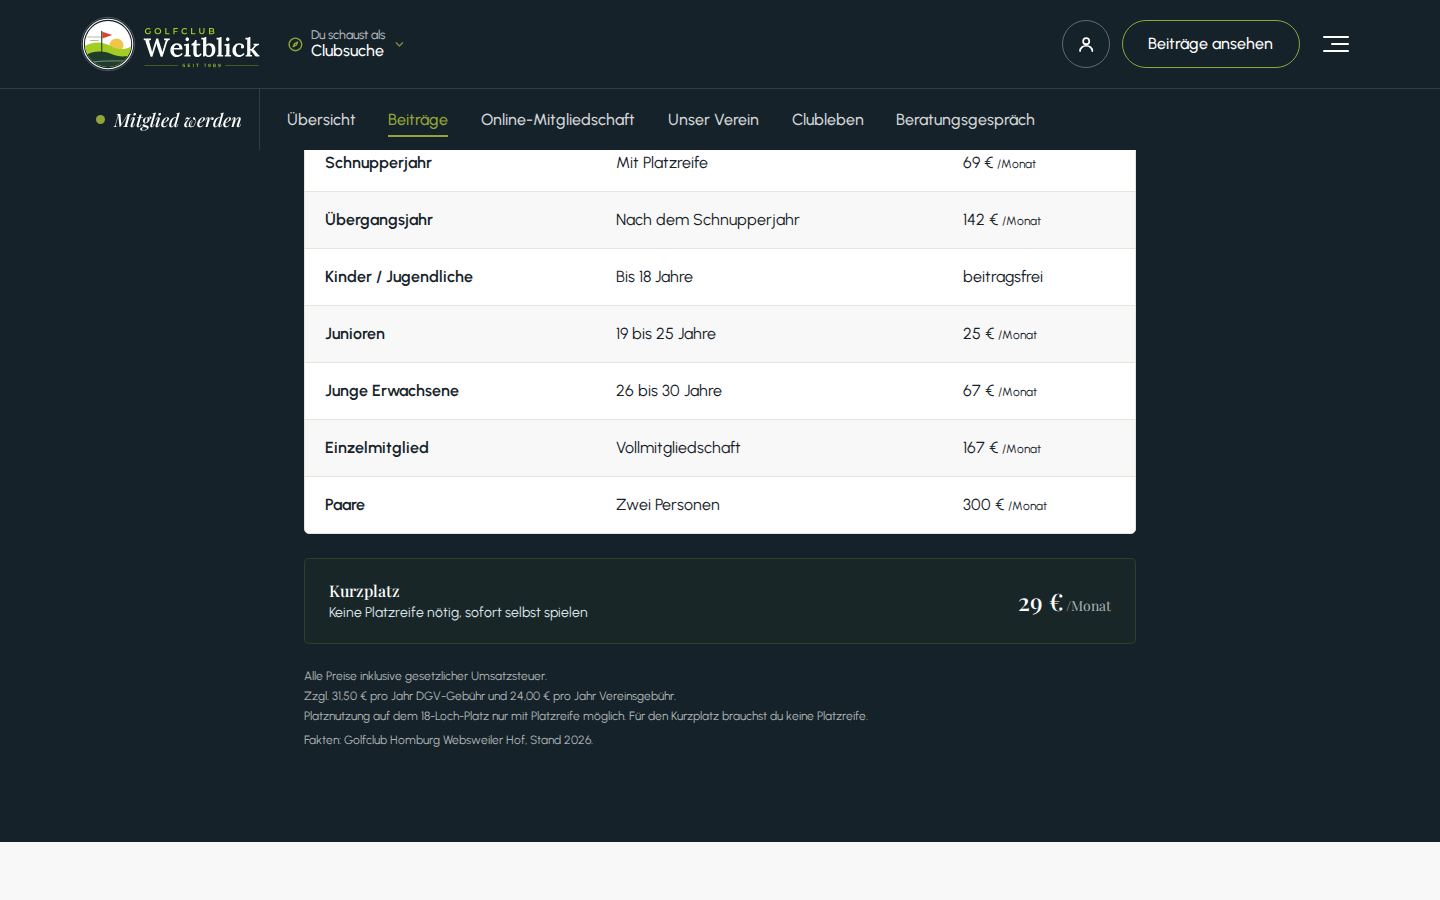Click the 'Fakten: Golfclub Homburg Websweiler Hof' line
Viewport: 1440px width, 900px height.
tap(448, 740)
